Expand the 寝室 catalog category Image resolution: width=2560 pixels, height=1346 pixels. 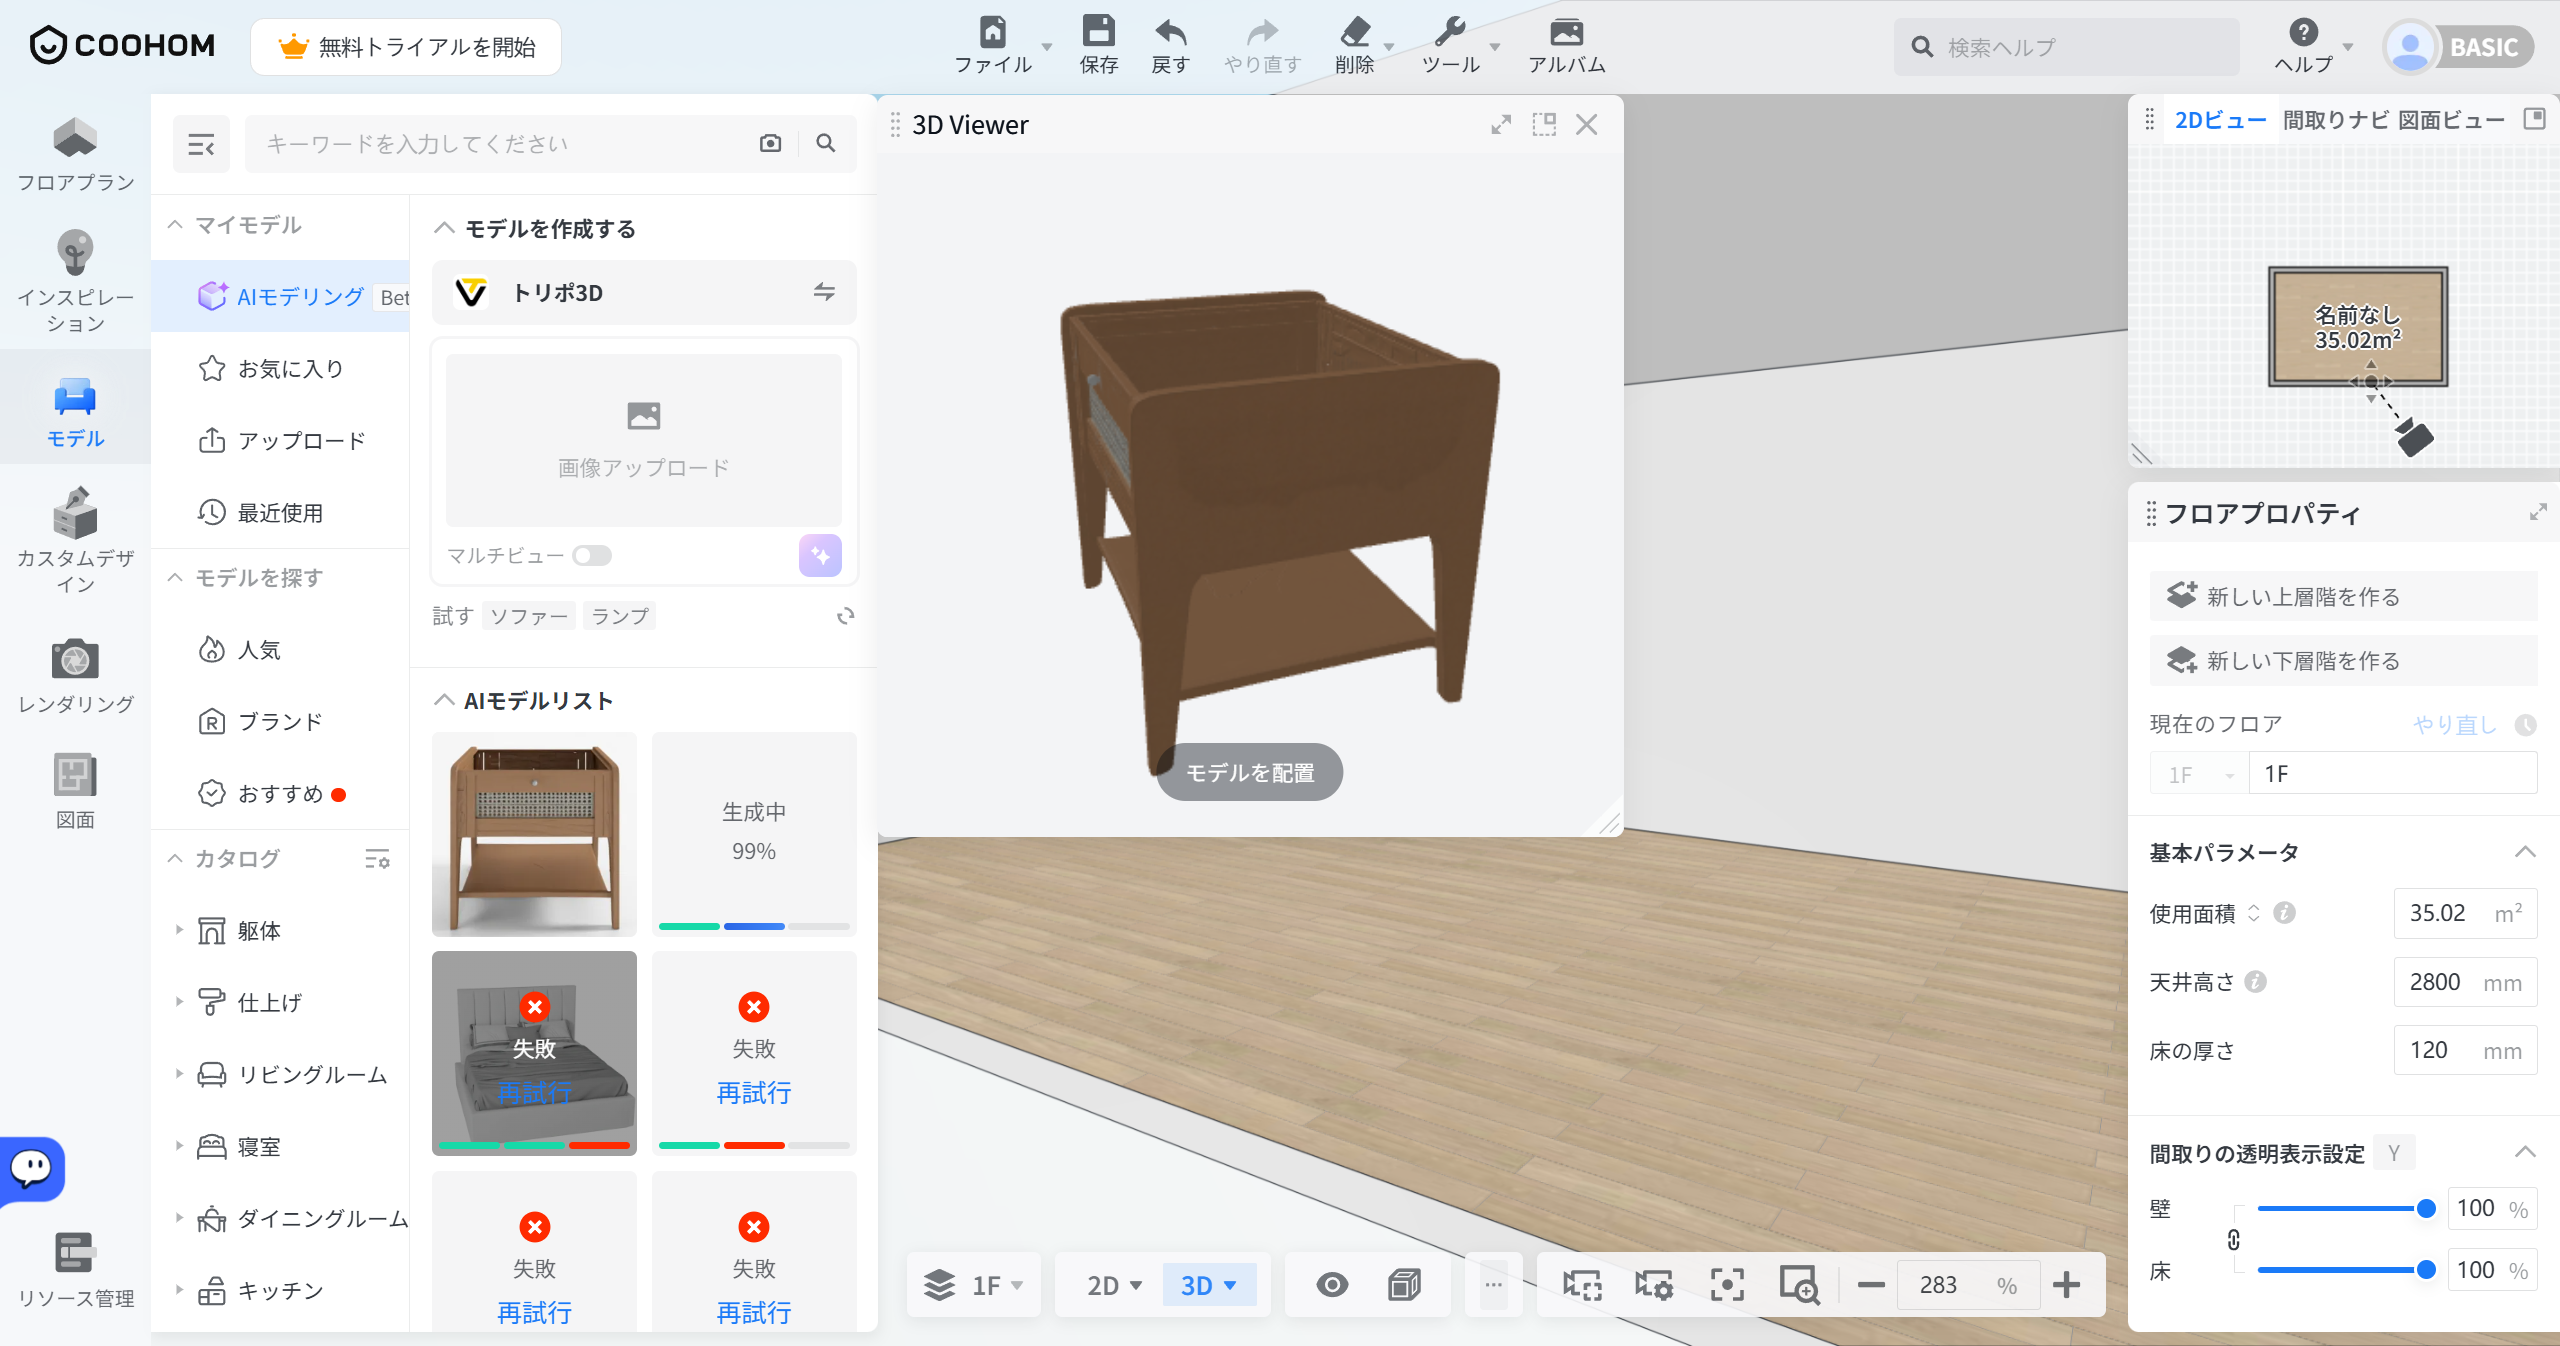[x=179, y=1146]
